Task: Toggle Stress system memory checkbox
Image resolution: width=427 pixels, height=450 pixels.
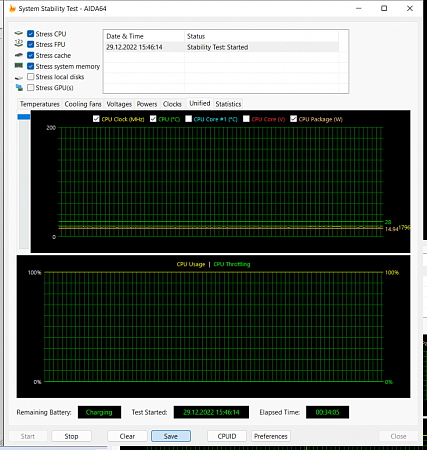Action: (31, 66)
